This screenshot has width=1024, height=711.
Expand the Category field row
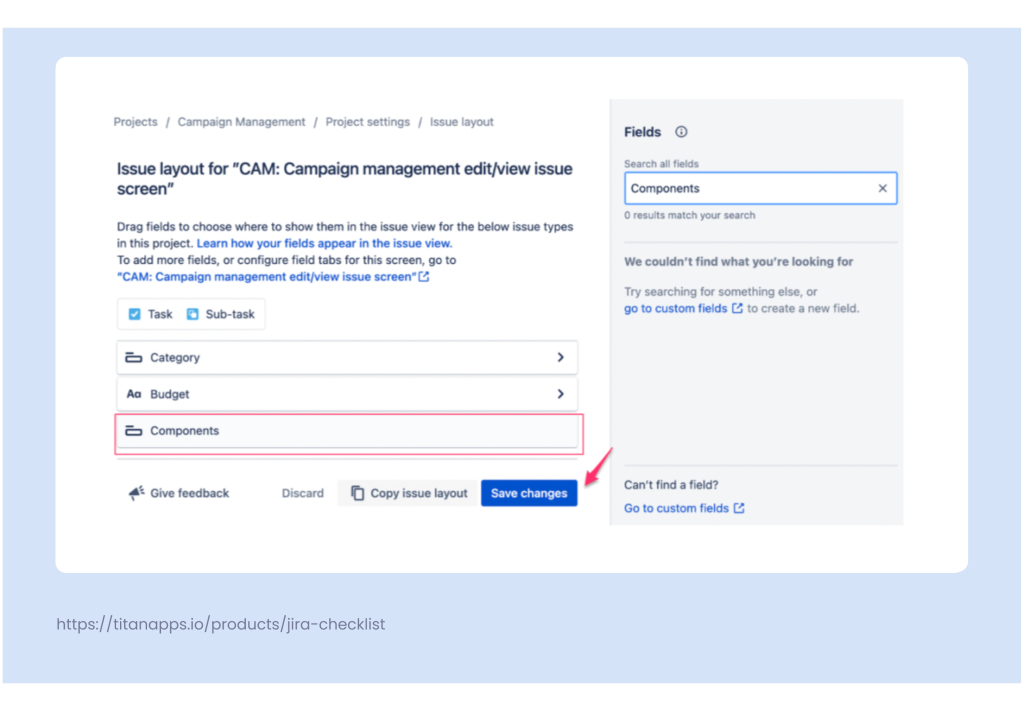coord(561,357)
